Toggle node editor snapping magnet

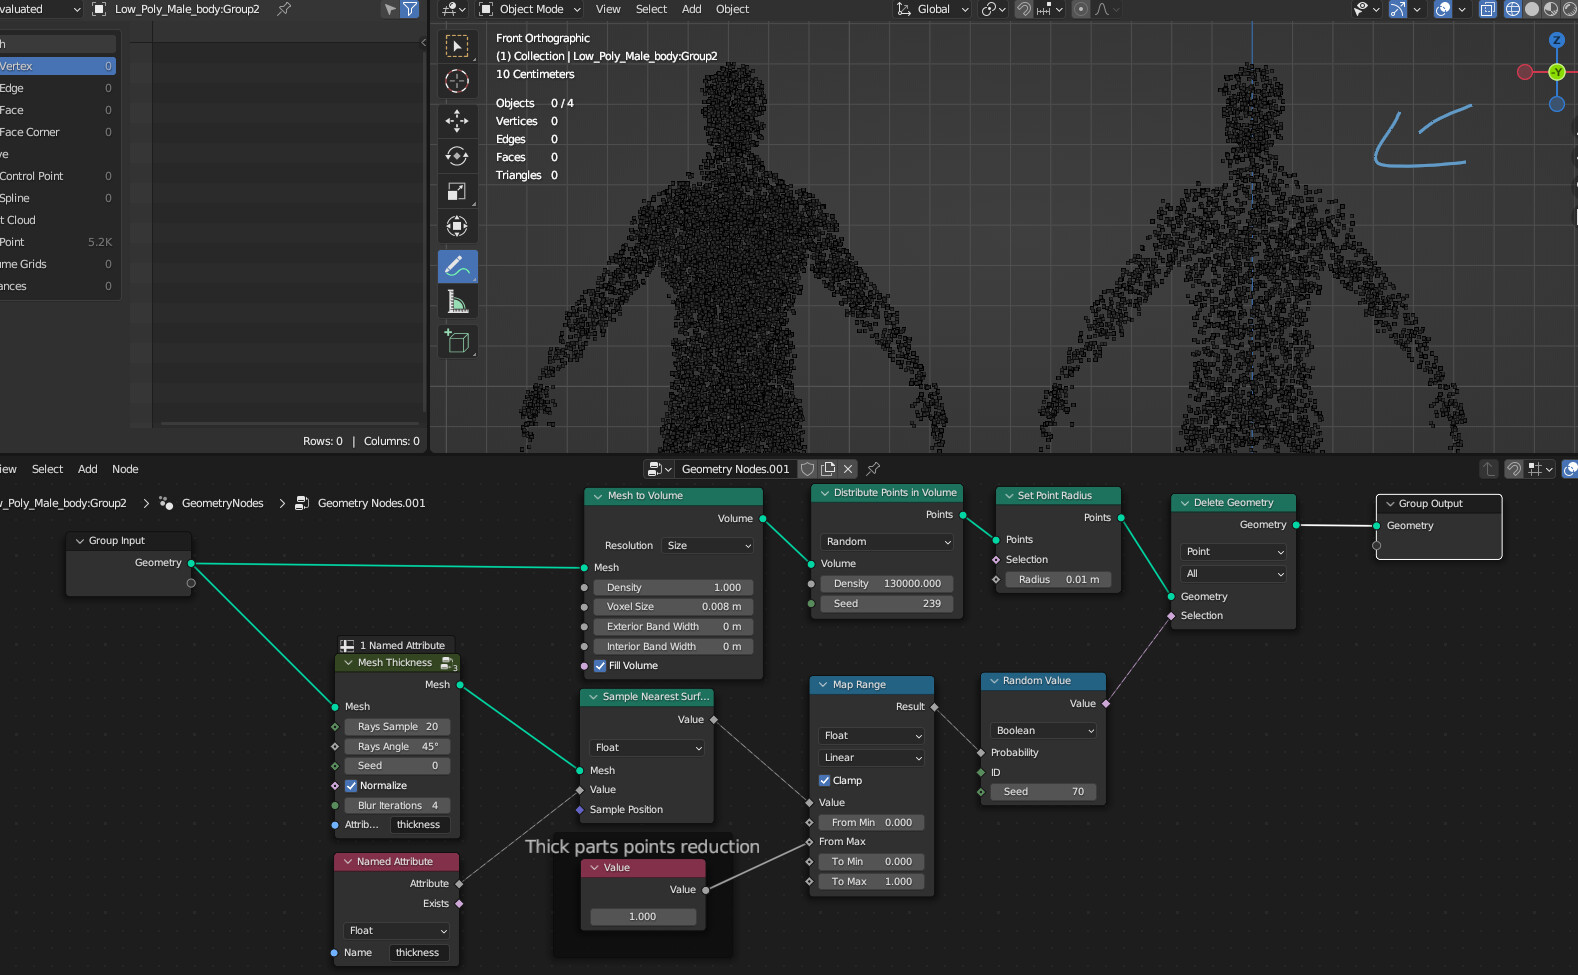click(1514, 469)
